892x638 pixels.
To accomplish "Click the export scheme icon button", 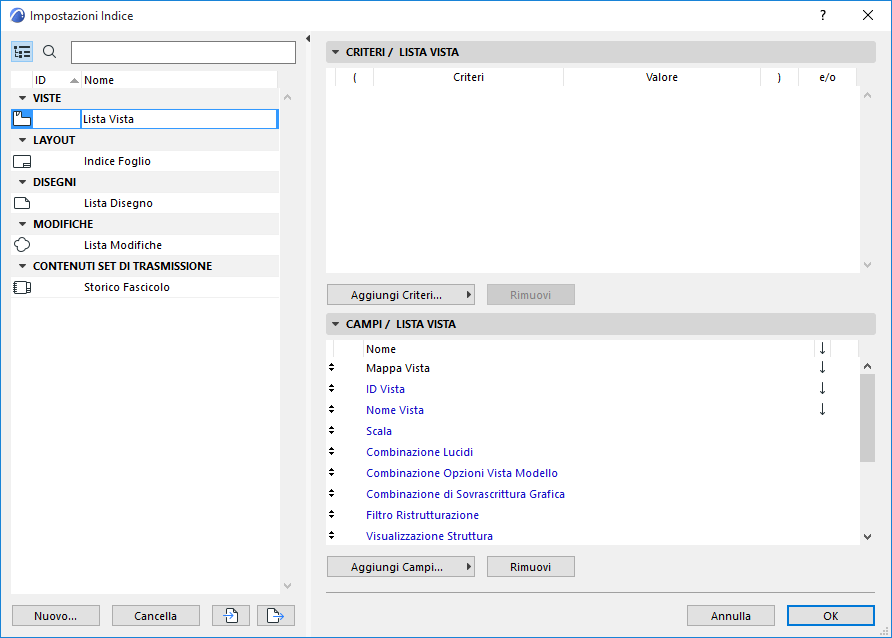I will pyautogui.click(x=275, y=616).
